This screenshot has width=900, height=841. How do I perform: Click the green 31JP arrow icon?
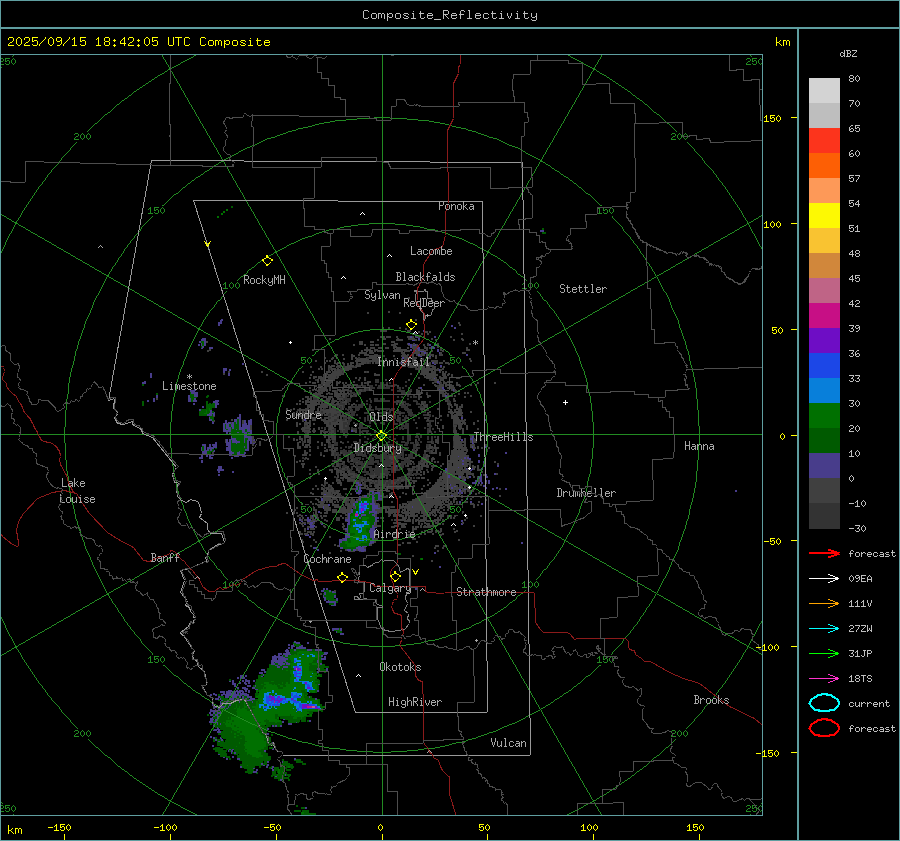(824, 653)
